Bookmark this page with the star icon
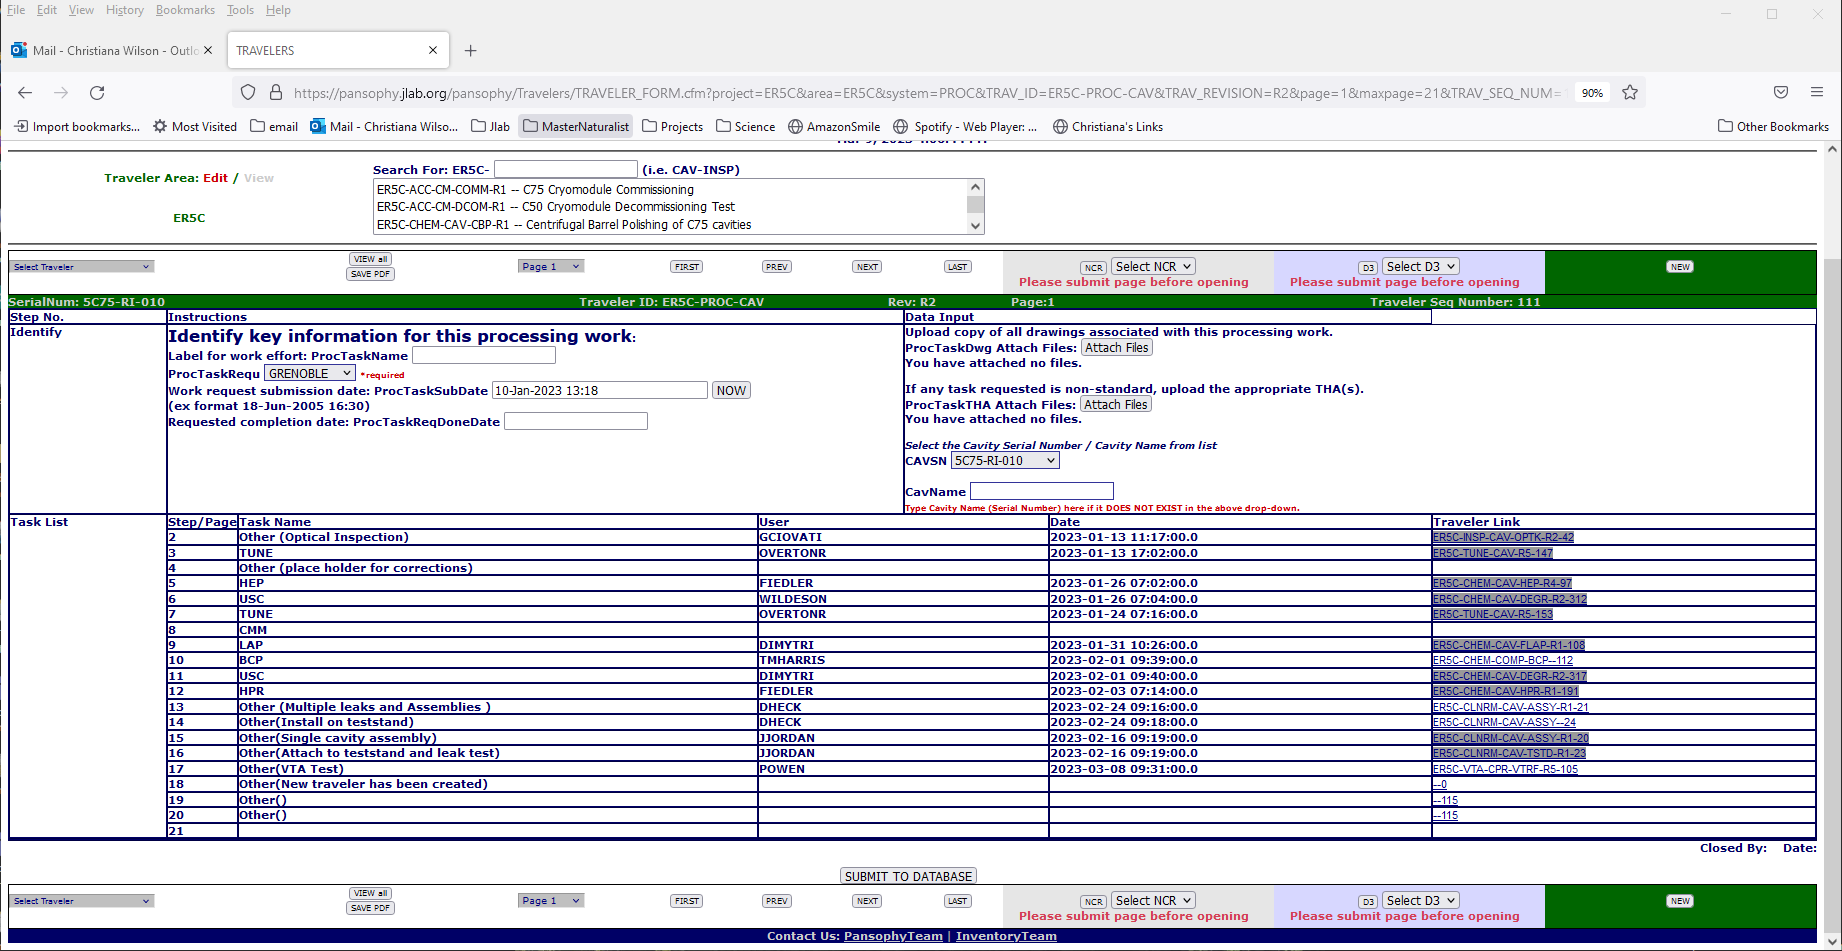 click(x=1630, y=93)
